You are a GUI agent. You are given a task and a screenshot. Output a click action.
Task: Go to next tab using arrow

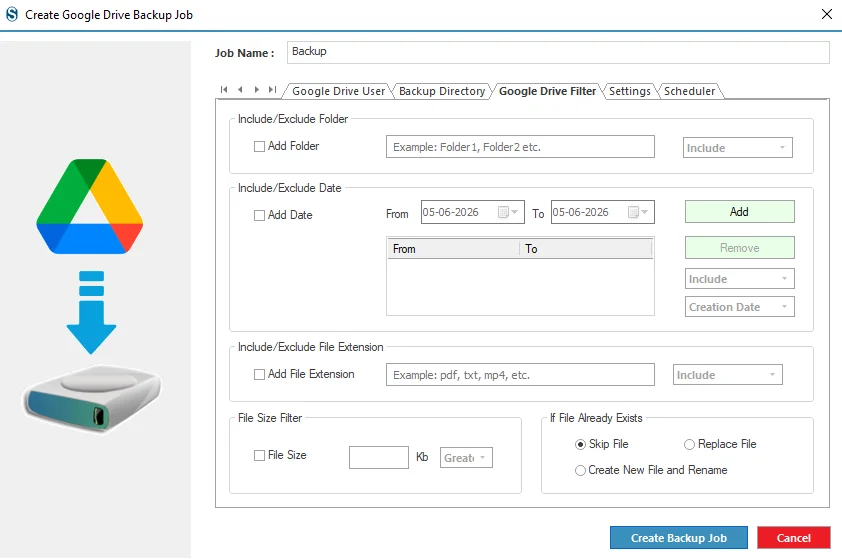tap(257, 90)
